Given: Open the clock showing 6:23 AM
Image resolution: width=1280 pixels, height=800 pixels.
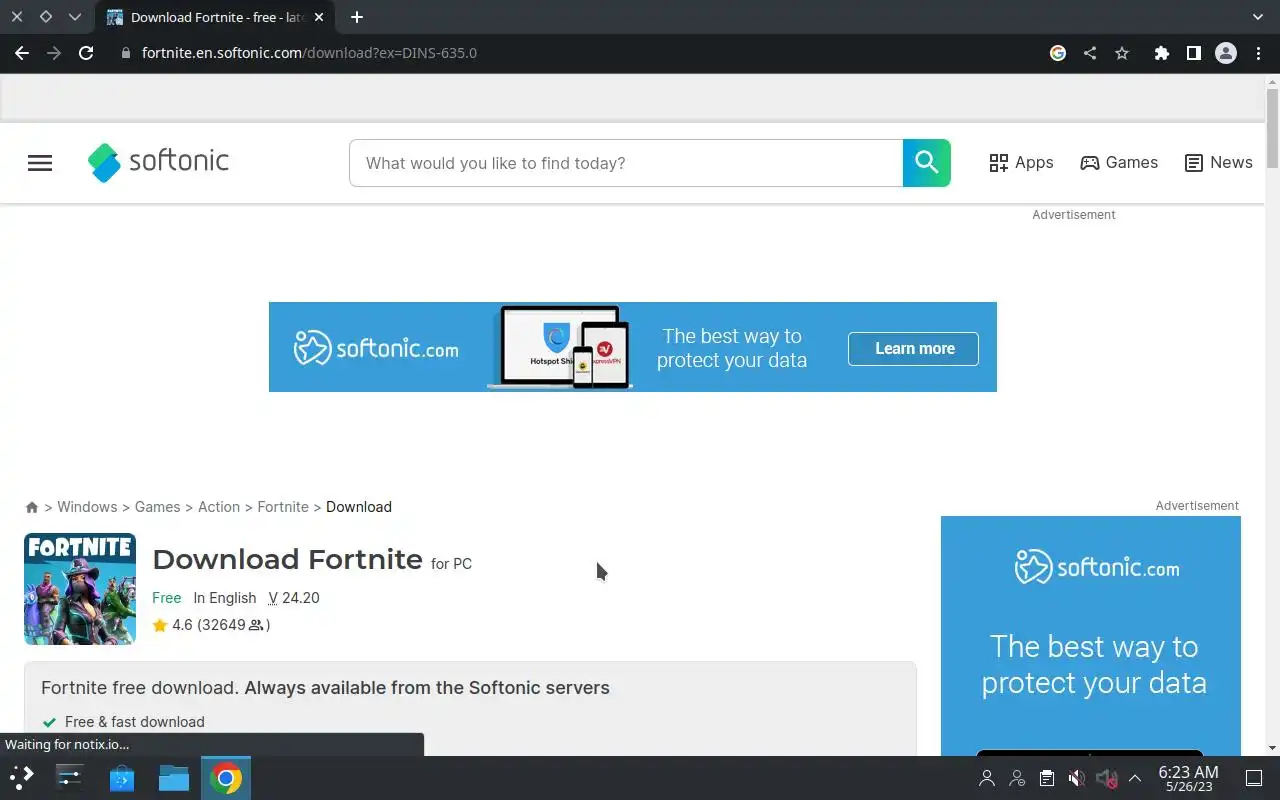Looking at the screenshot, I should [x=1188, y=778].
